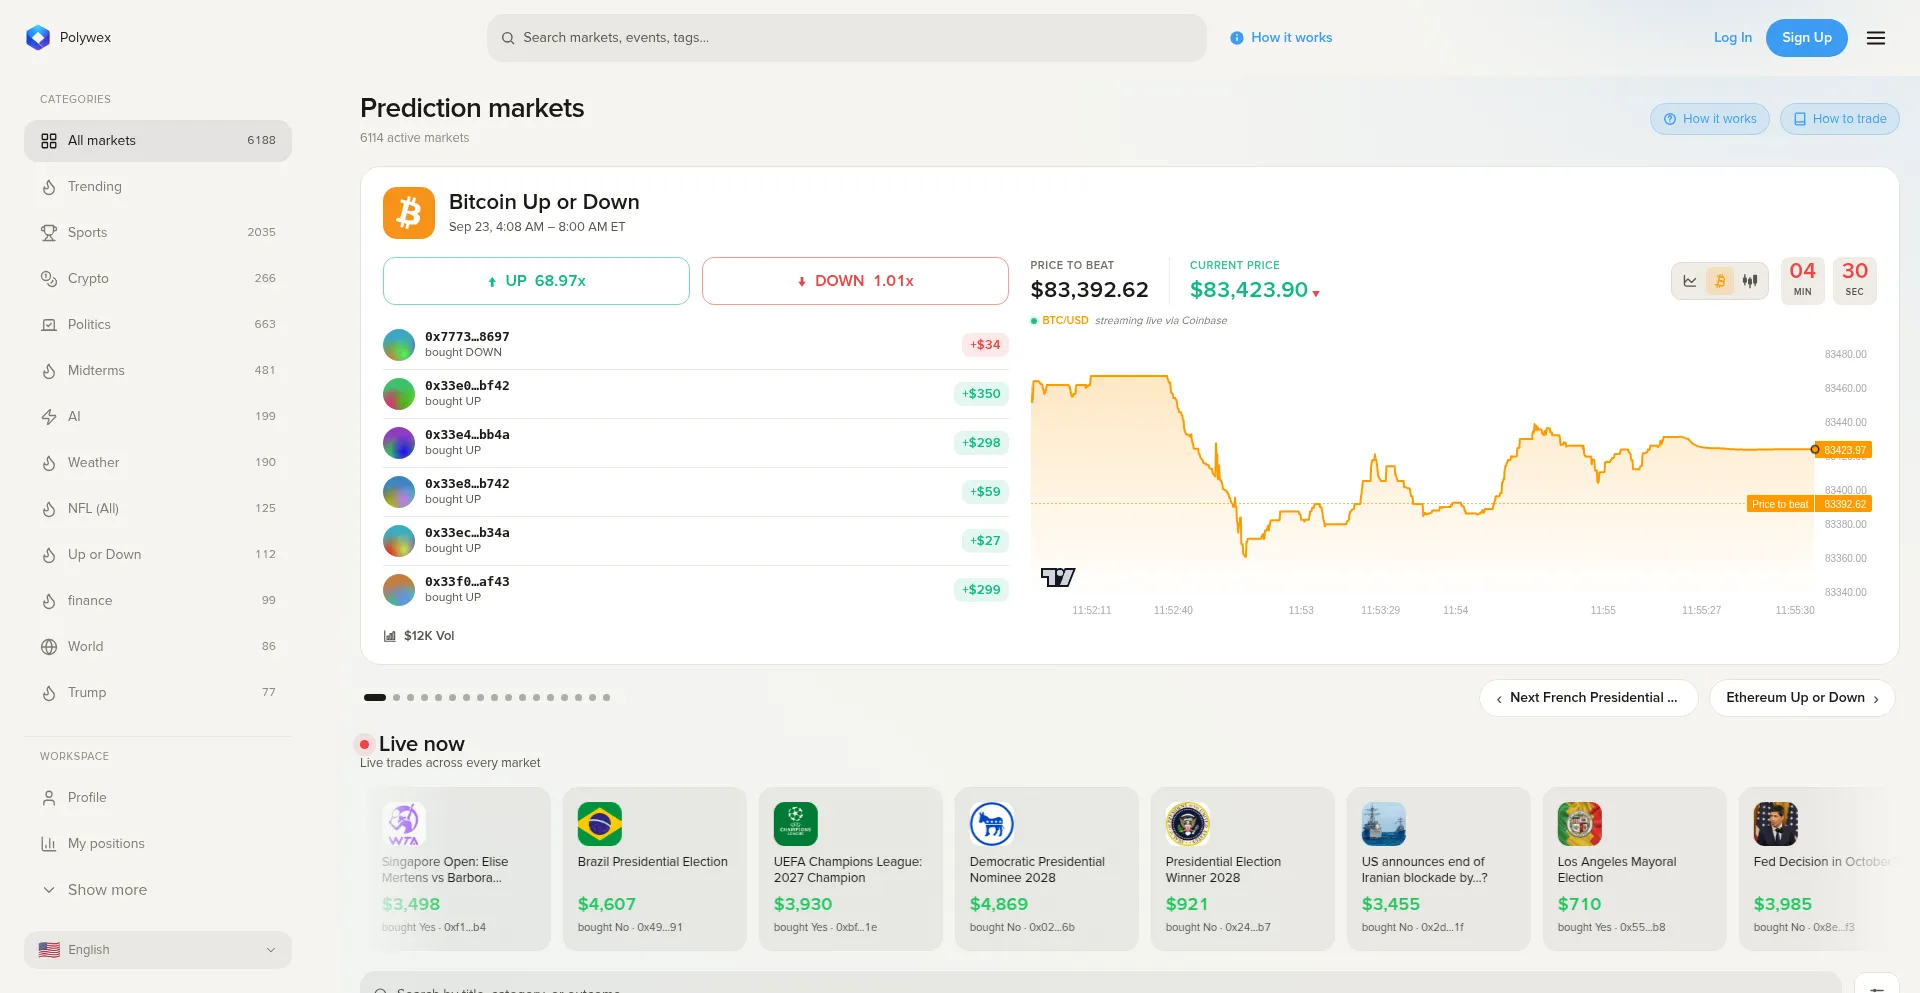Open the finance category
This screenshot has width=1920, height=993.
pos(158,601)
